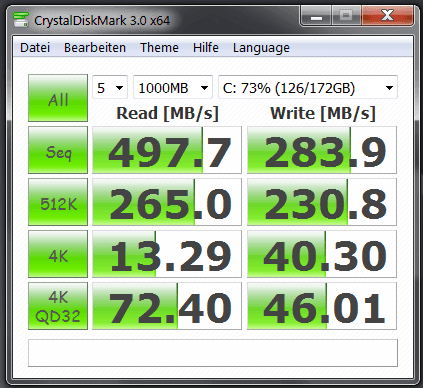424x388 pixels.
Task: Expand the drive selection dropdown C: 73%
Action: coord(308,87)
